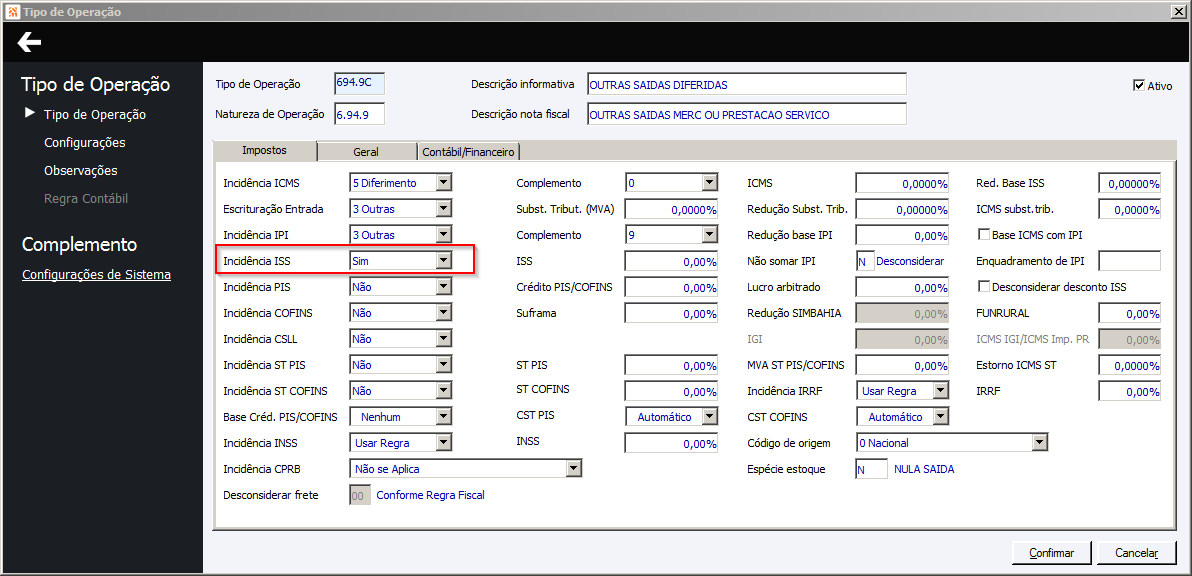Enable Base ICMS com IPI checkbox

point(983,235)
